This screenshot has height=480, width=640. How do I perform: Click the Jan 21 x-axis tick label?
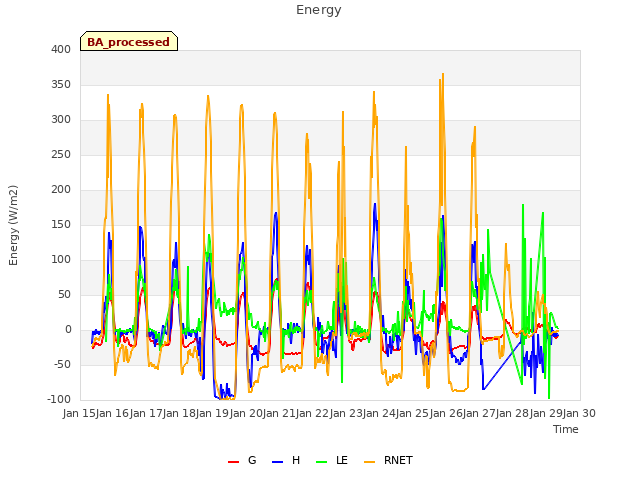[x=279, y=413]
